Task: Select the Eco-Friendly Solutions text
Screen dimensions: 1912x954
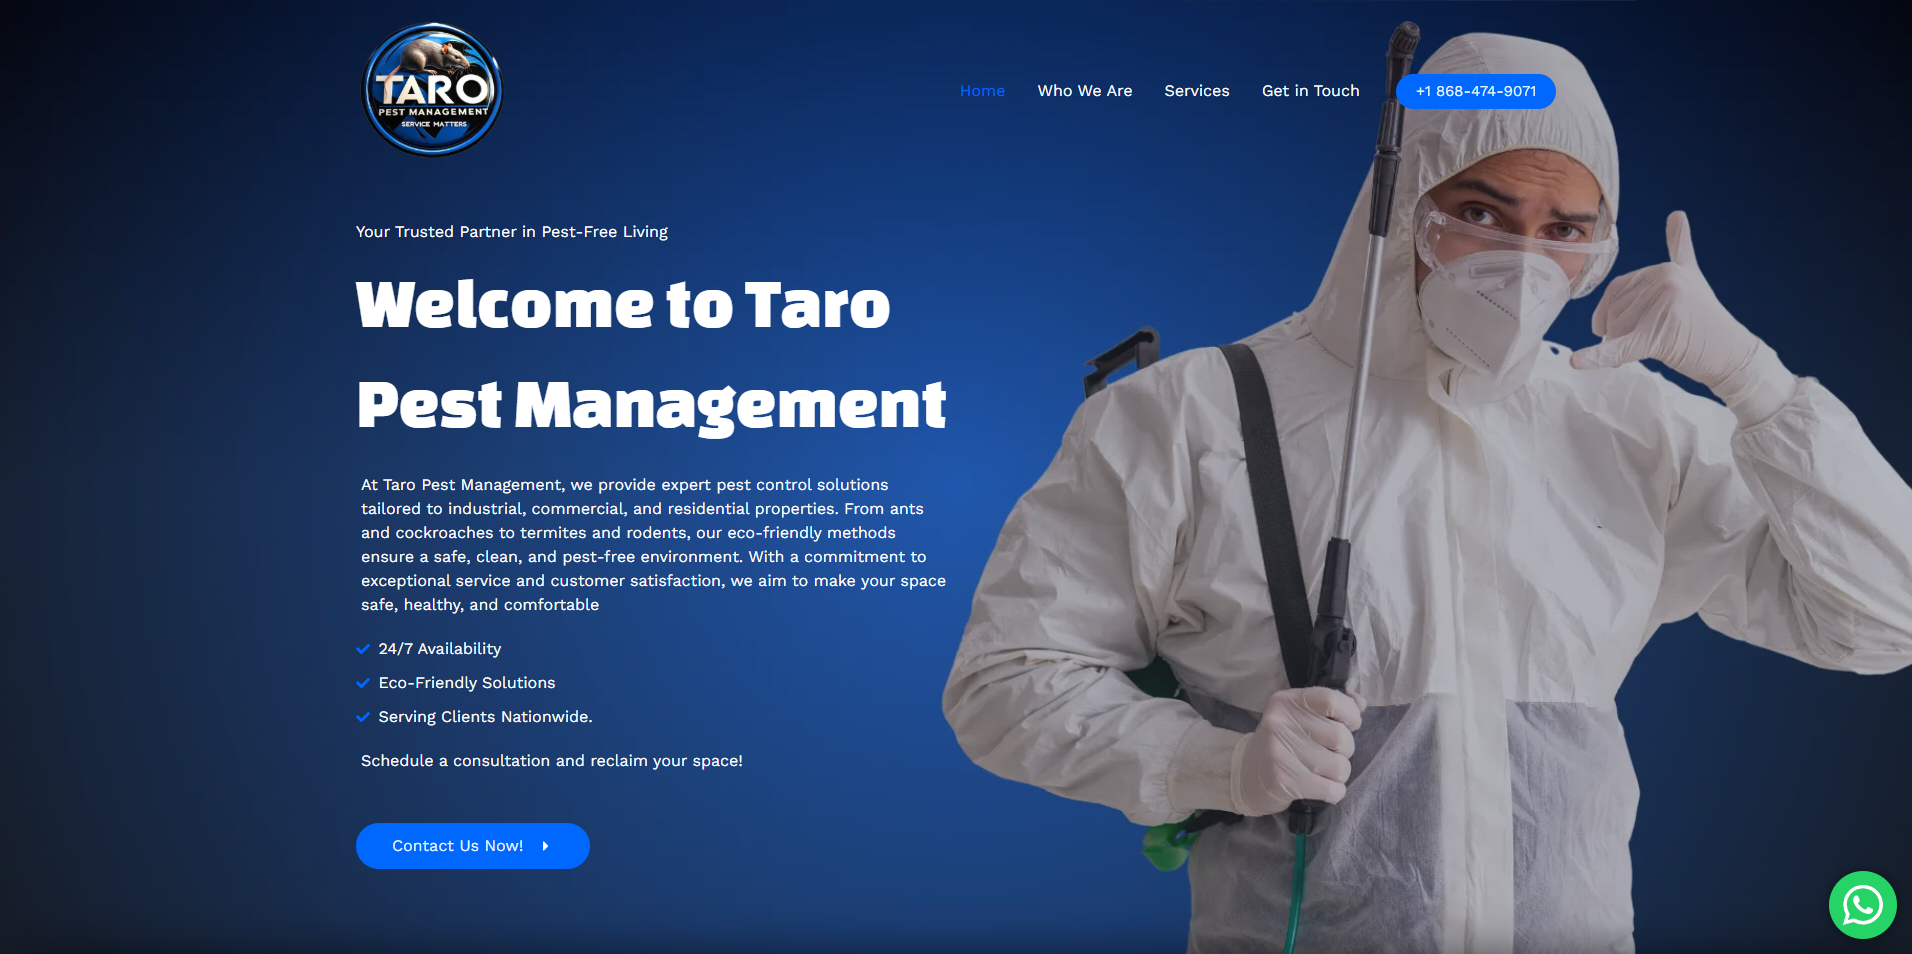Action: coord(467,683)
